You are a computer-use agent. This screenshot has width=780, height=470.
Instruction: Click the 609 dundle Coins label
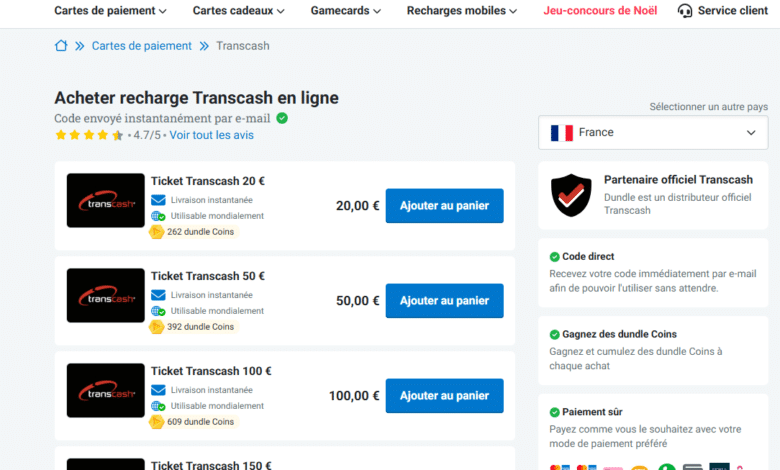[x=200, y=422]
